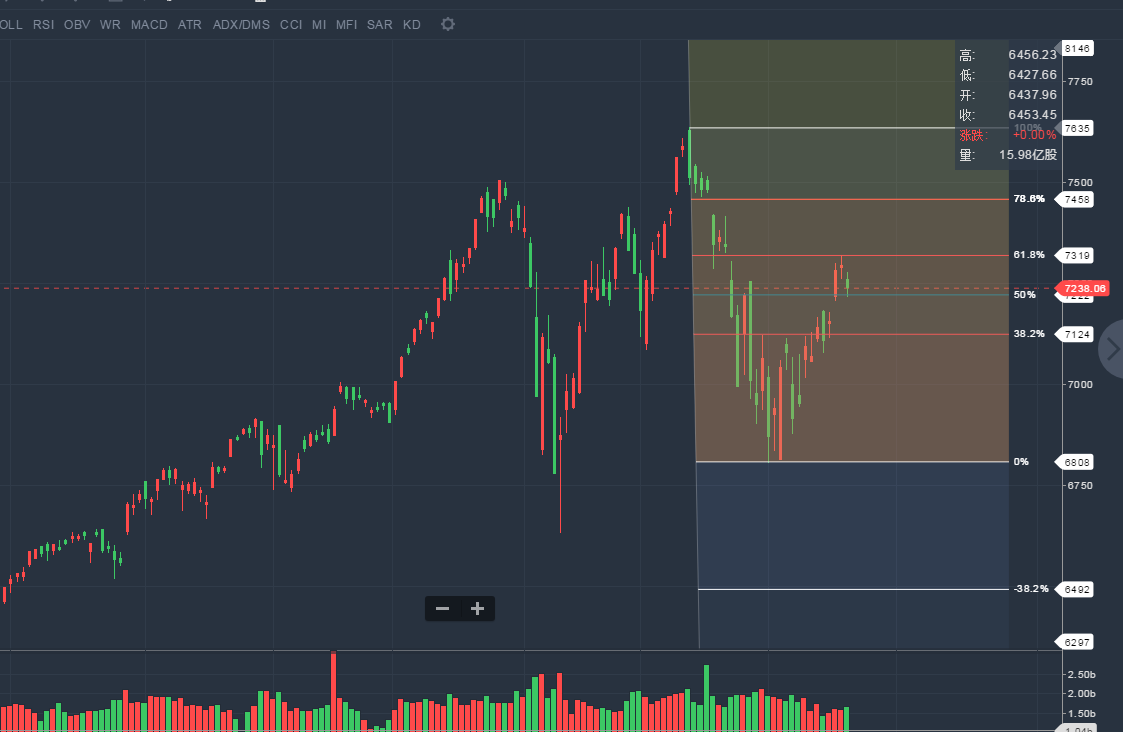Zoom out the chart with minus button
1123x732 pixels.
(443, 609)
